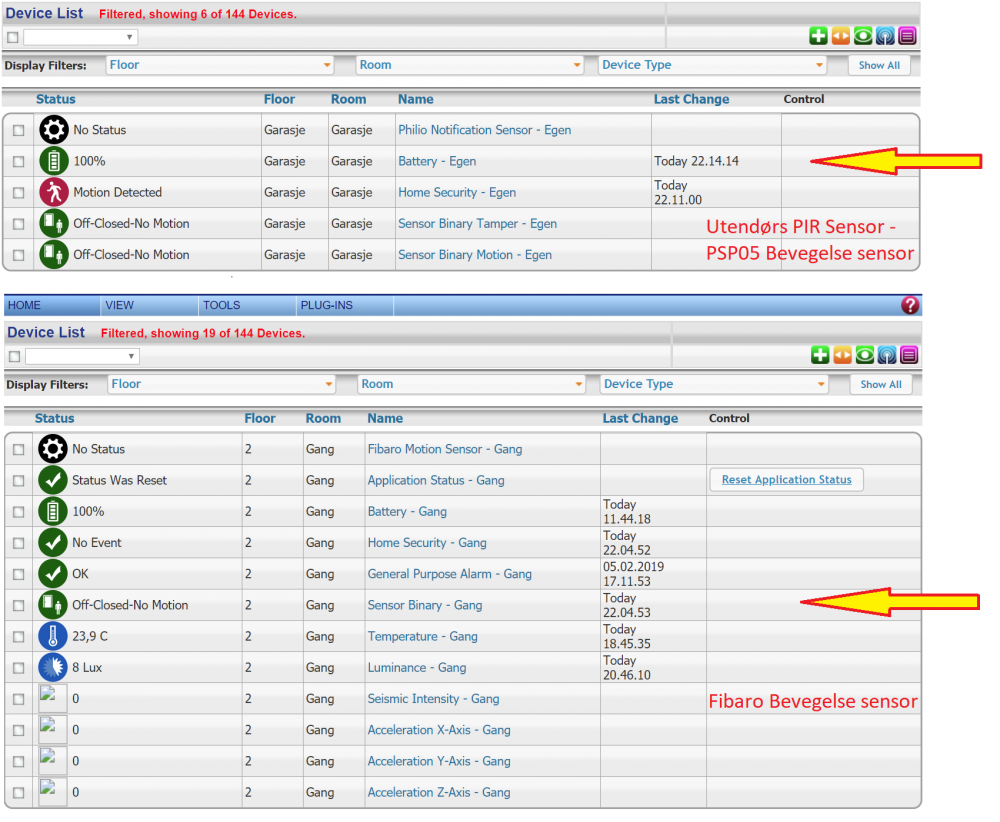Tick the checkbox for Philio Notification Sensor - Egen
Screen dimensions: 1000x822
click(19, 131)
